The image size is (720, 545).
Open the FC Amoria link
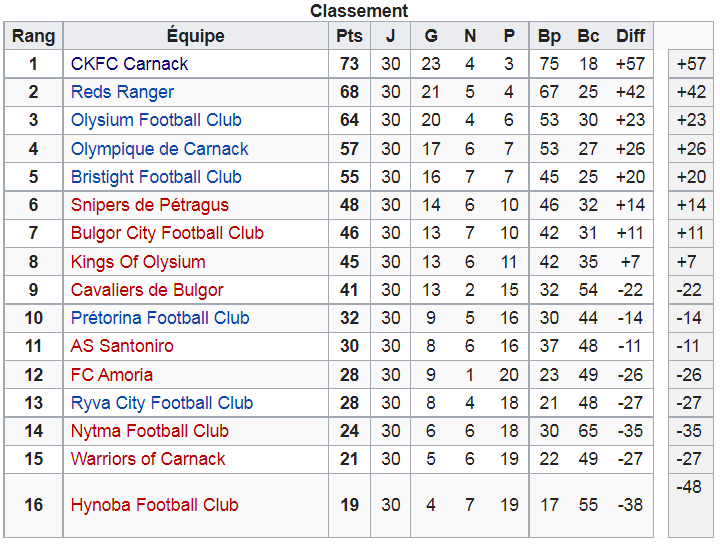tap(112, 375)
